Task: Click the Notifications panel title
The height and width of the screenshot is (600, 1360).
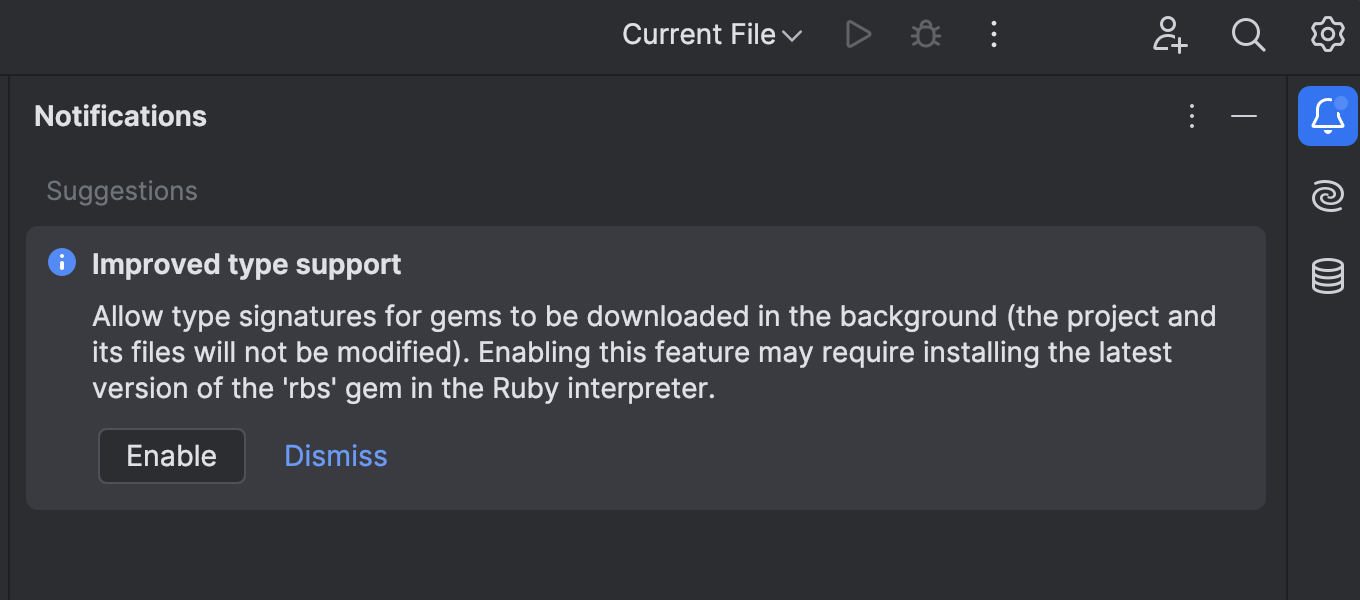Action: click(x=120, y=116)
